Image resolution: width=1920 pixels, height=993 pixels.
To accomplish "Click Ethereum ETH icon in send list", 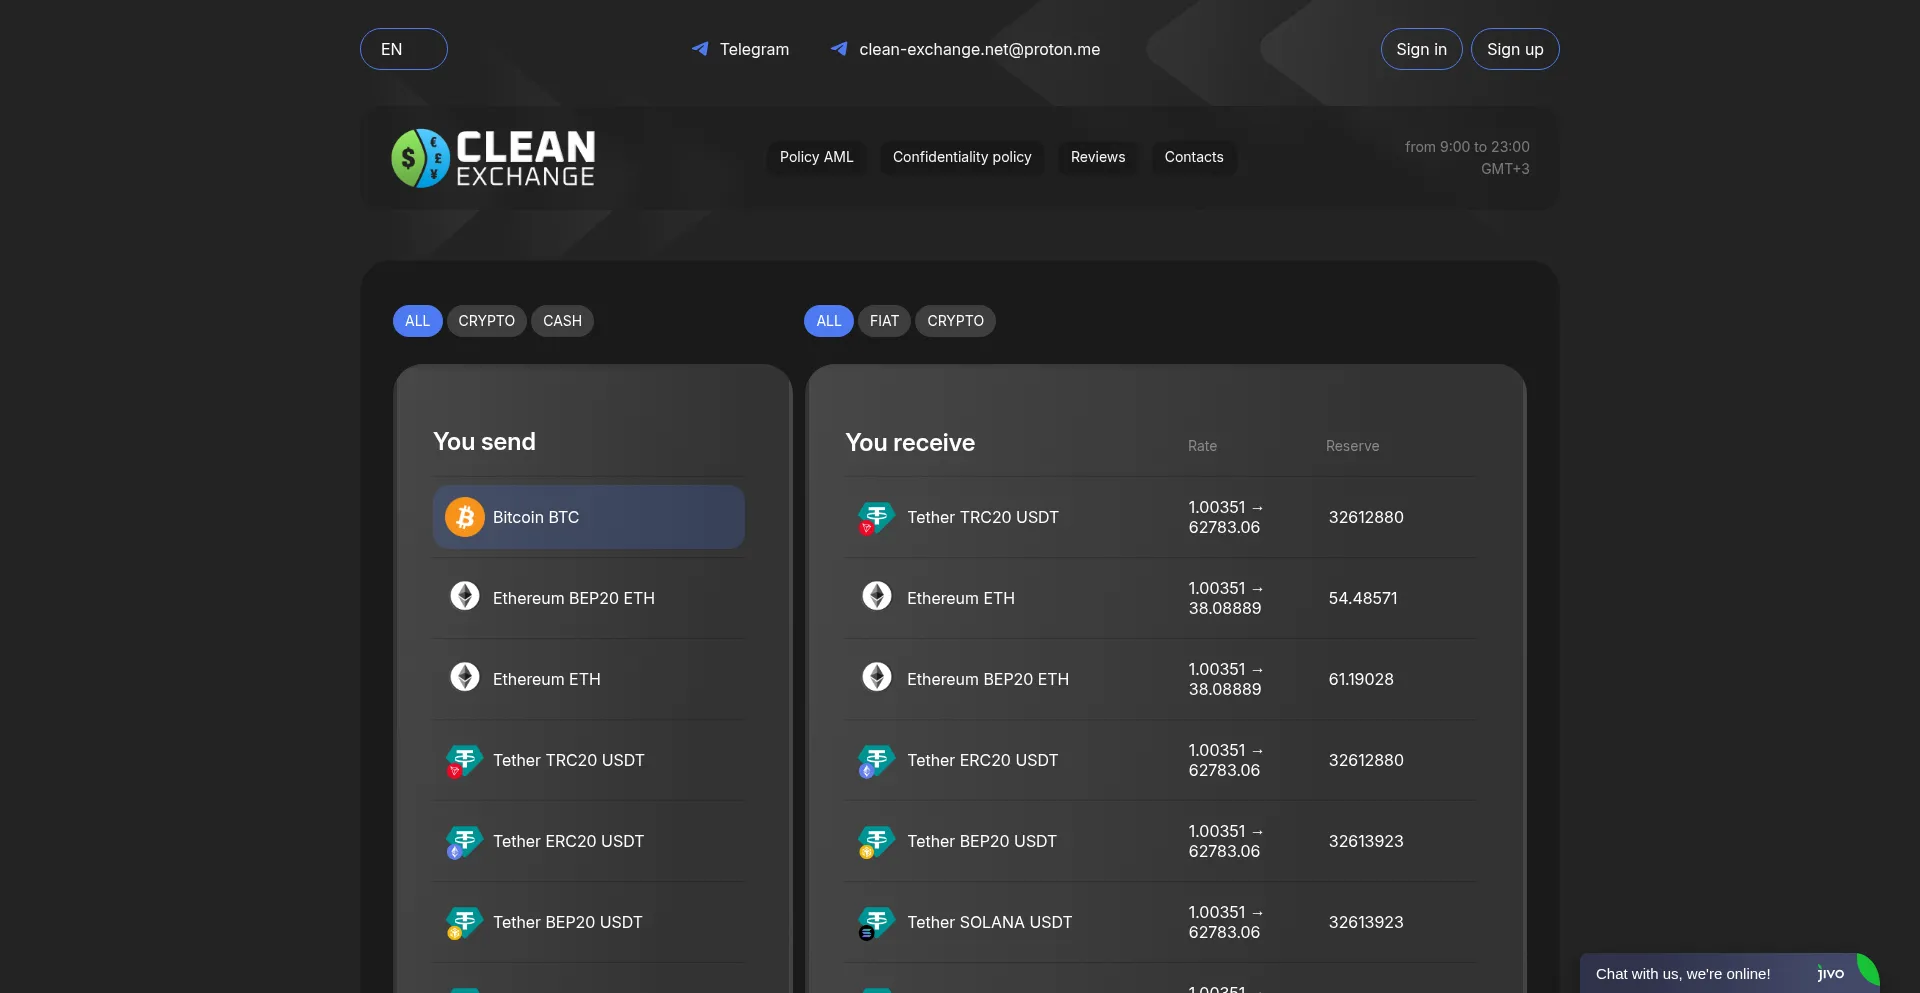I will pyautogui.click(x=465, y=678).
